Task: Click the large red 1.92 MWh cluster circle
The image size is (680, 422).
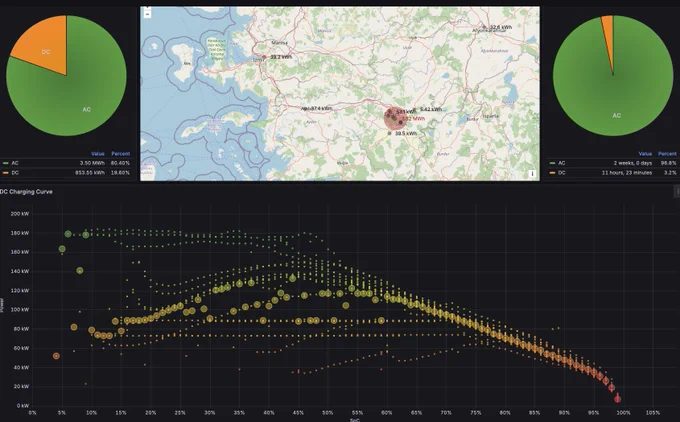Action: click(x=395, y=119)
